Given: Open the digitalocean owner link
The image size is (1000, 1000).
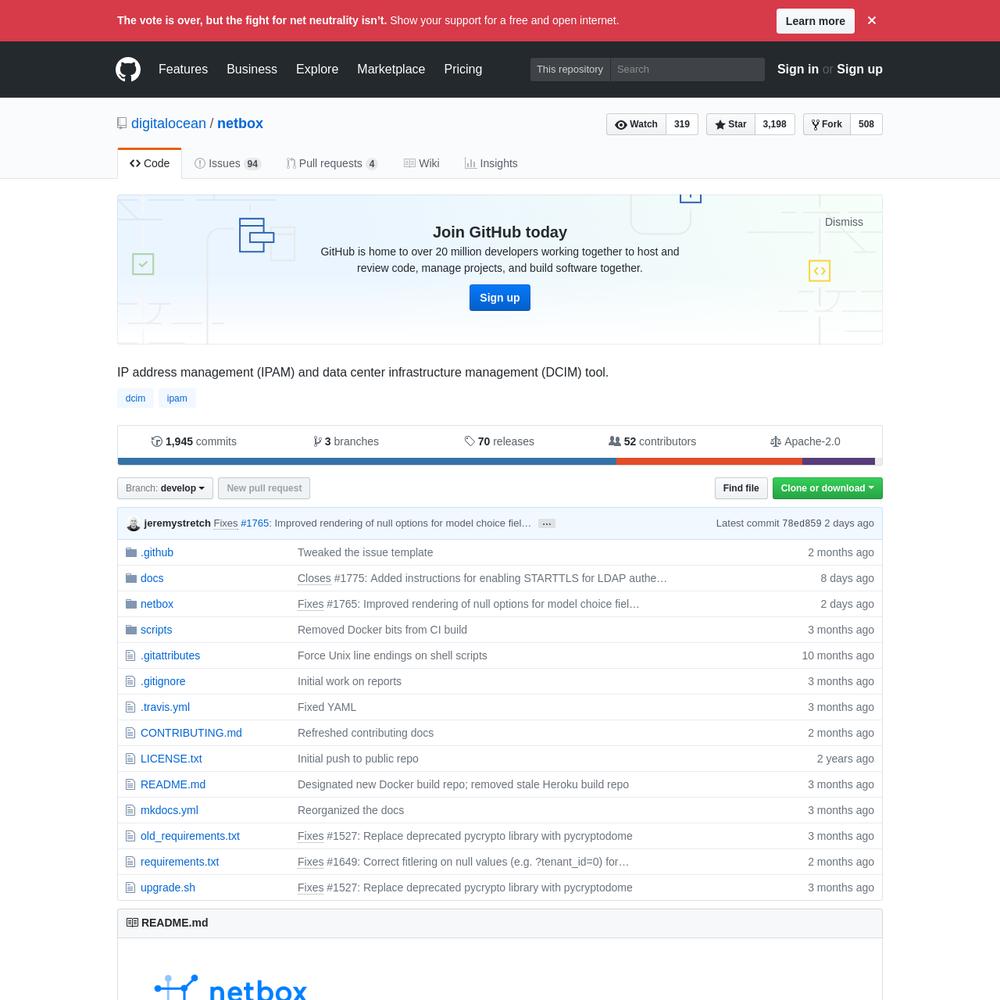Looking at the screenshot, I should click(168, 123).
